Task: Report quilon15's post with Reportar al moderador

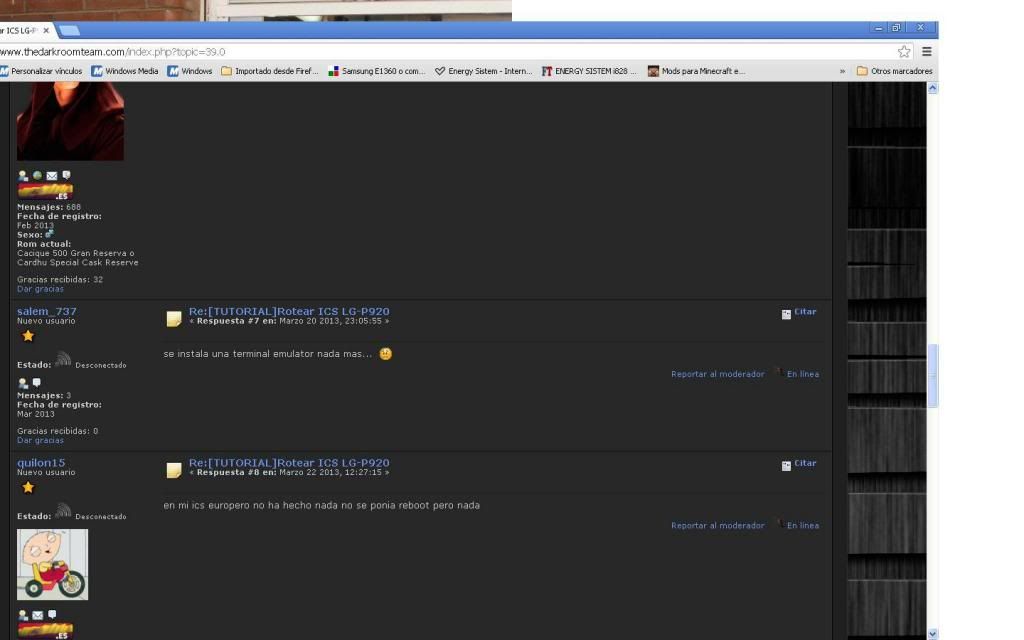Action: pos(717,525)
